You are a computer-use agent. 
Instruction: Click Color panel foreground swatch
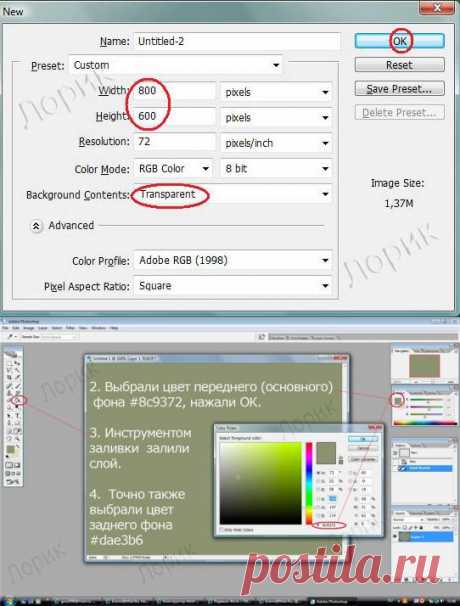pyautogui.click(x=397, y=400)
